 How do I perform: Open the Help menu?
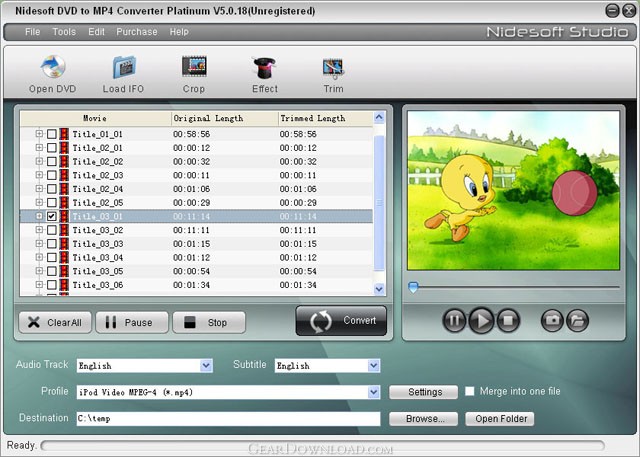click(x=179, y=32)
